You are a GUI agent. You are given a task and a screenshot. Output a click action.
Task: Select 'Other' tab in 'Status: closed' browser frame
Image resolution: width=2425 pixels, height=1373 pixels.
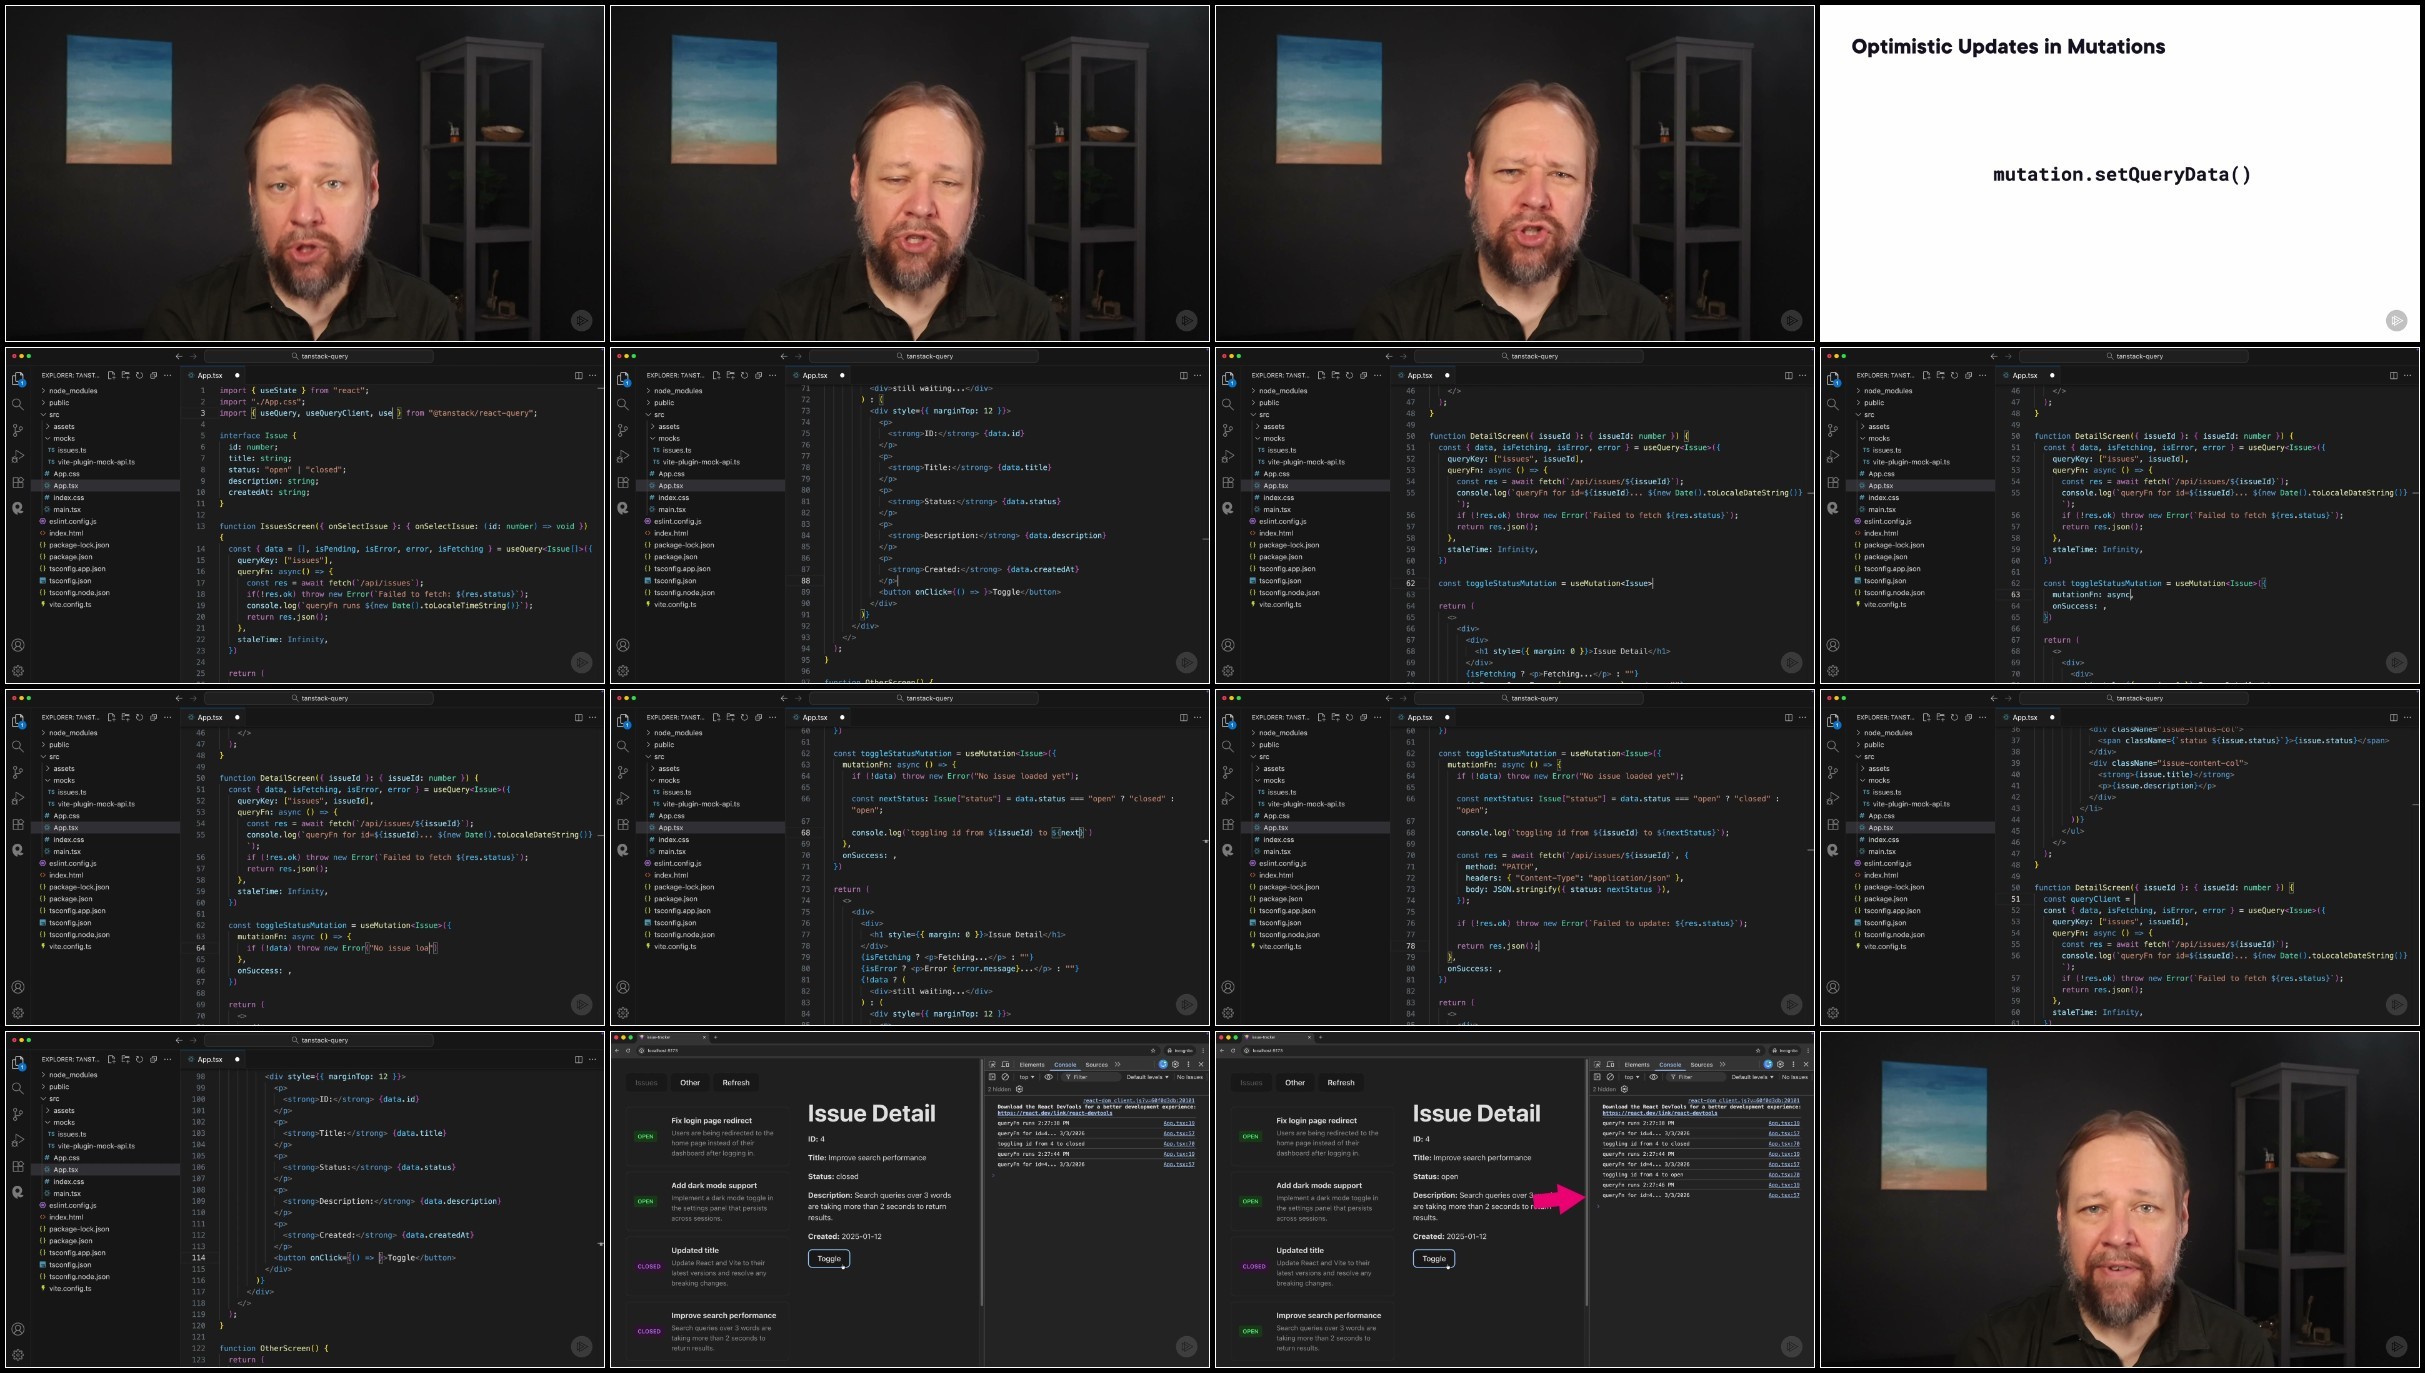(690, 1083)
